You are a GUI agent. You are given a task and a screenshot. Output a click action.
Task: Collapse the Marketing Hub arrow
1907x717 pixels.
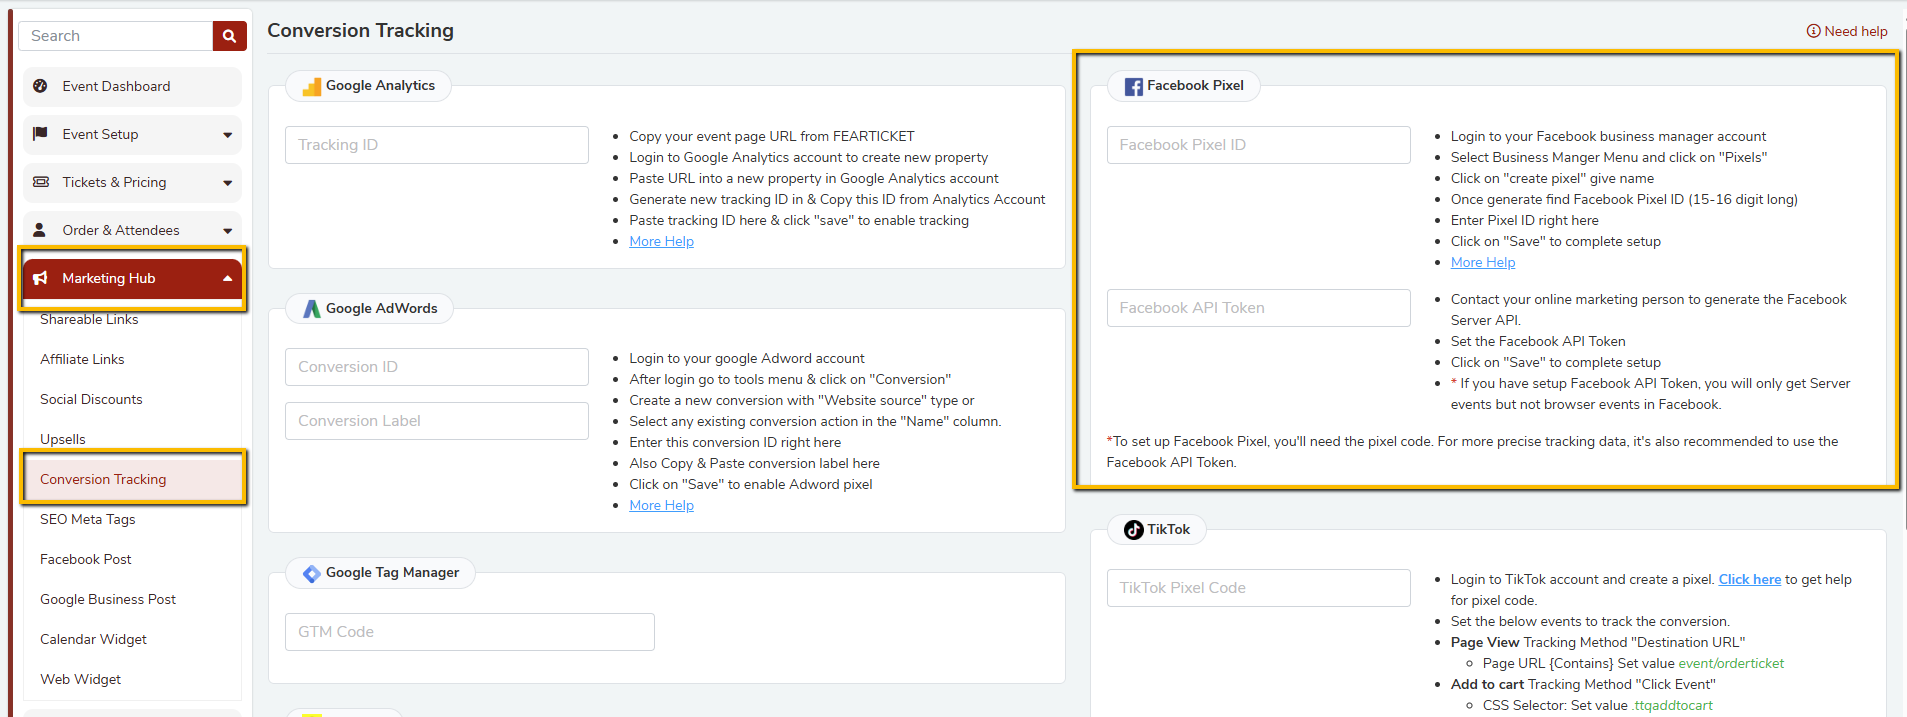(228, 278)
